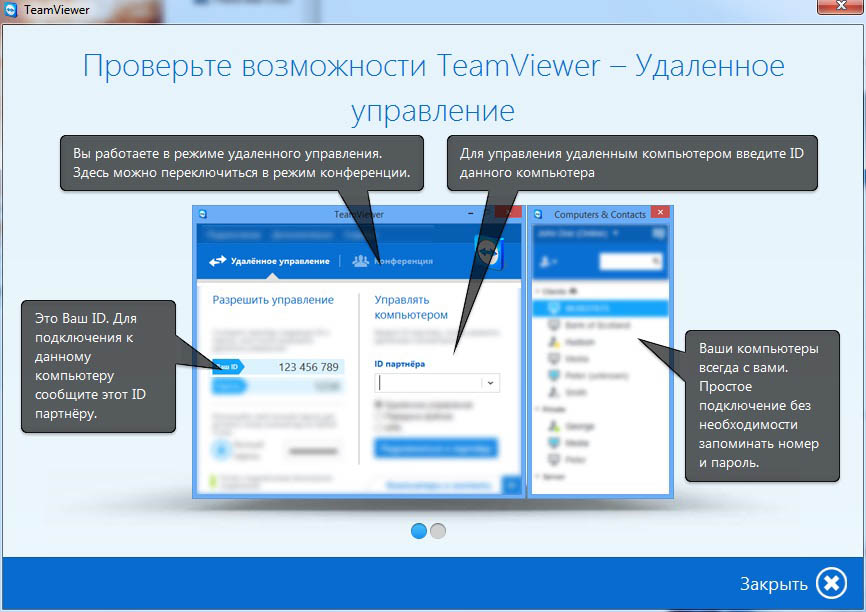The height and width of the screenshot is (612, 866).
Task: Click the TeamViewer logo in the title bar
Action: (x=11, y=10)
